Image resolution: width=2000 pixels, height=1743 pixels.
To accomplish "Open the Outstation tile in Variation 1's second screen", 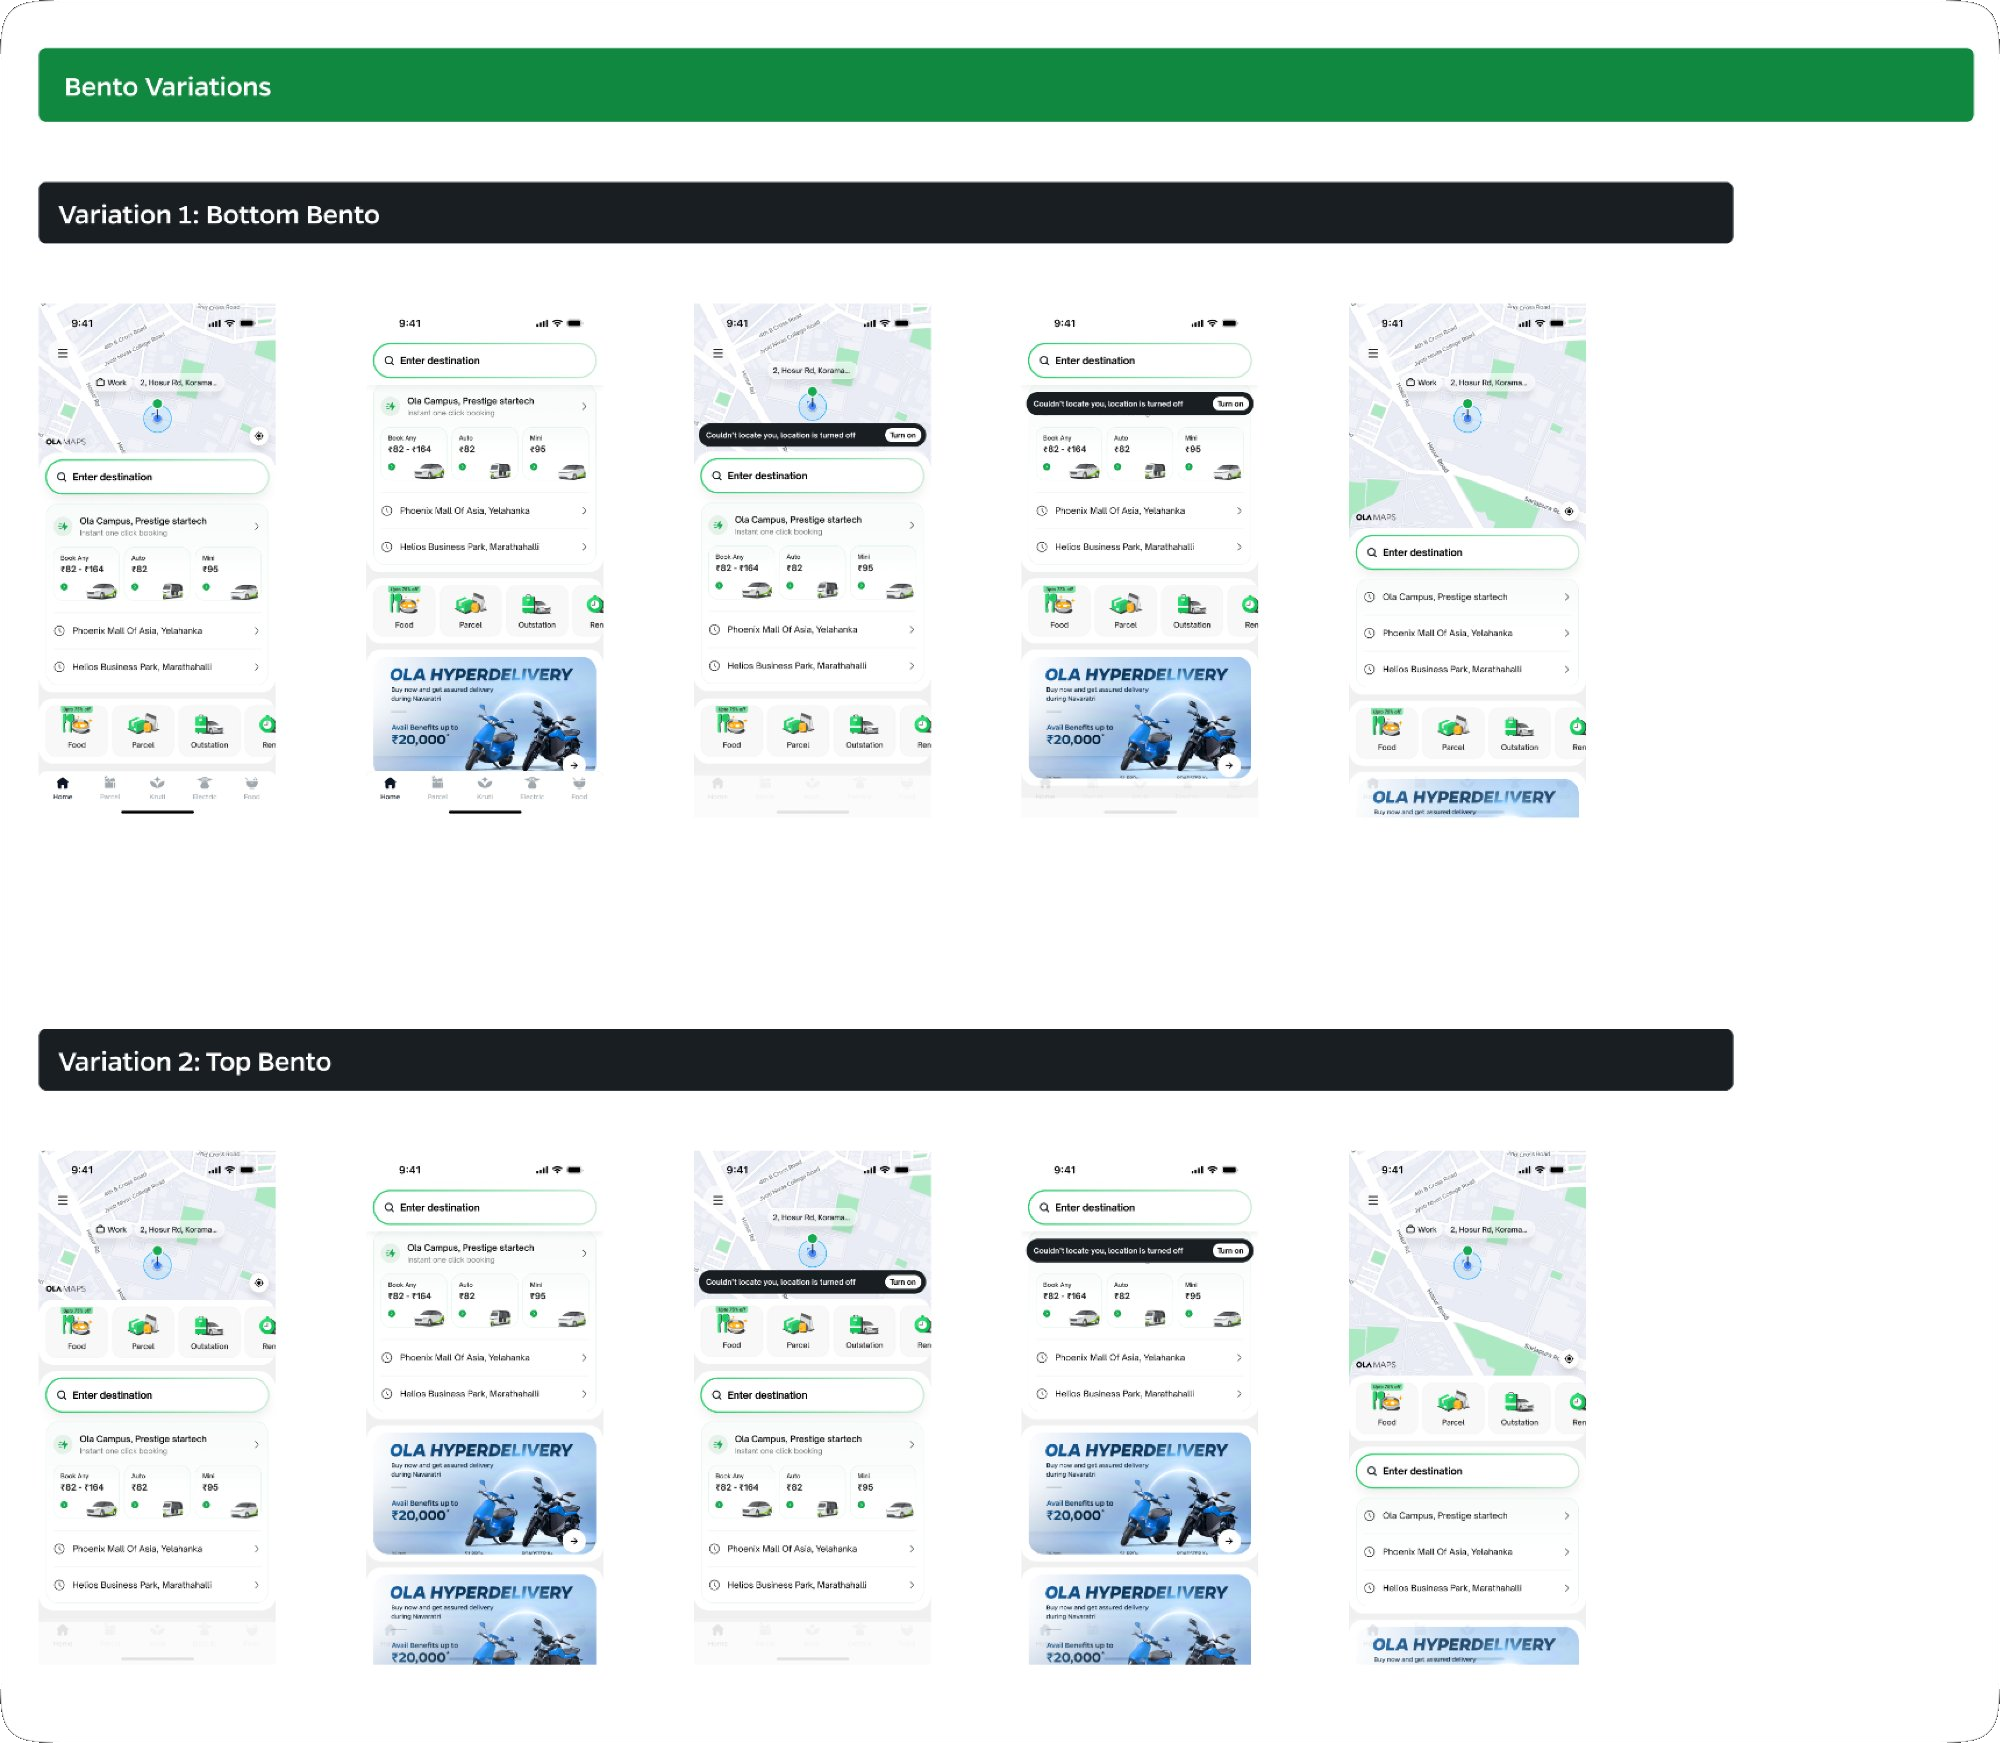I will pyautogui.click(x=536, y=609).
